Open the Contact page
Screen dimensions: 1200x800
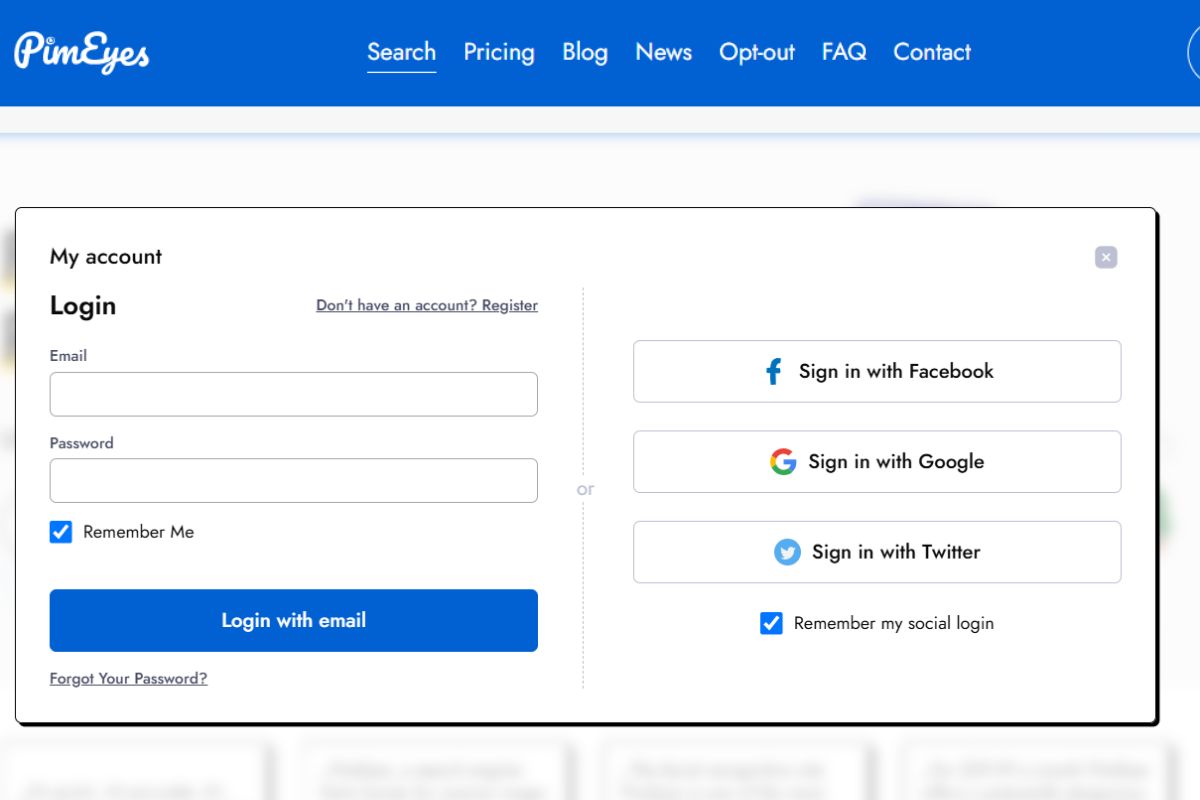931,52
